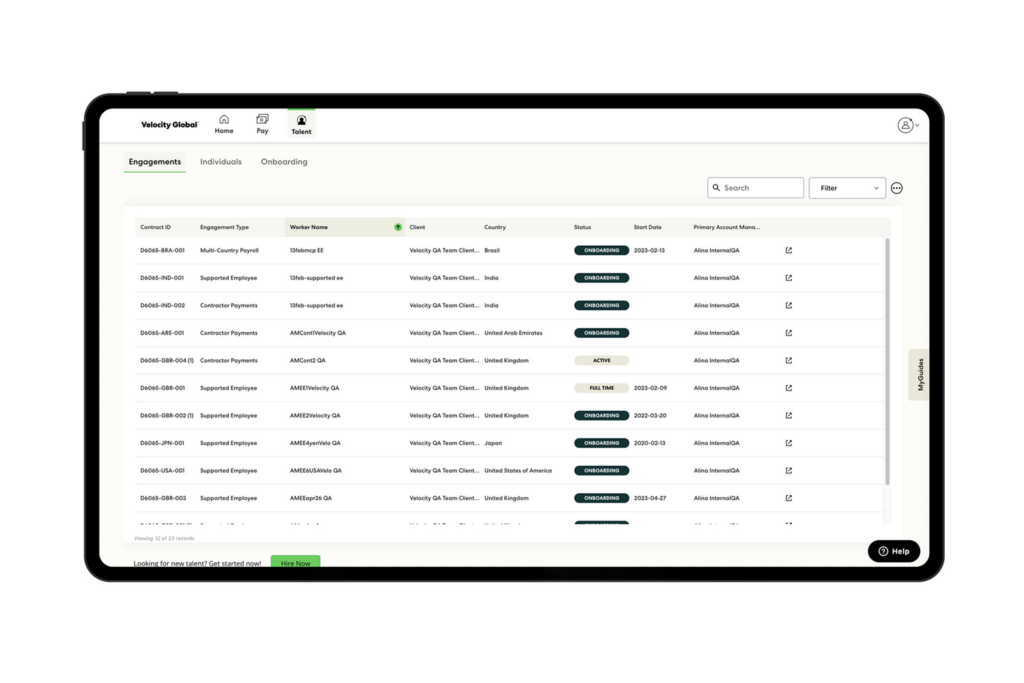Open the Help button
The image size is (1024, 683).
tap(893, 551)
